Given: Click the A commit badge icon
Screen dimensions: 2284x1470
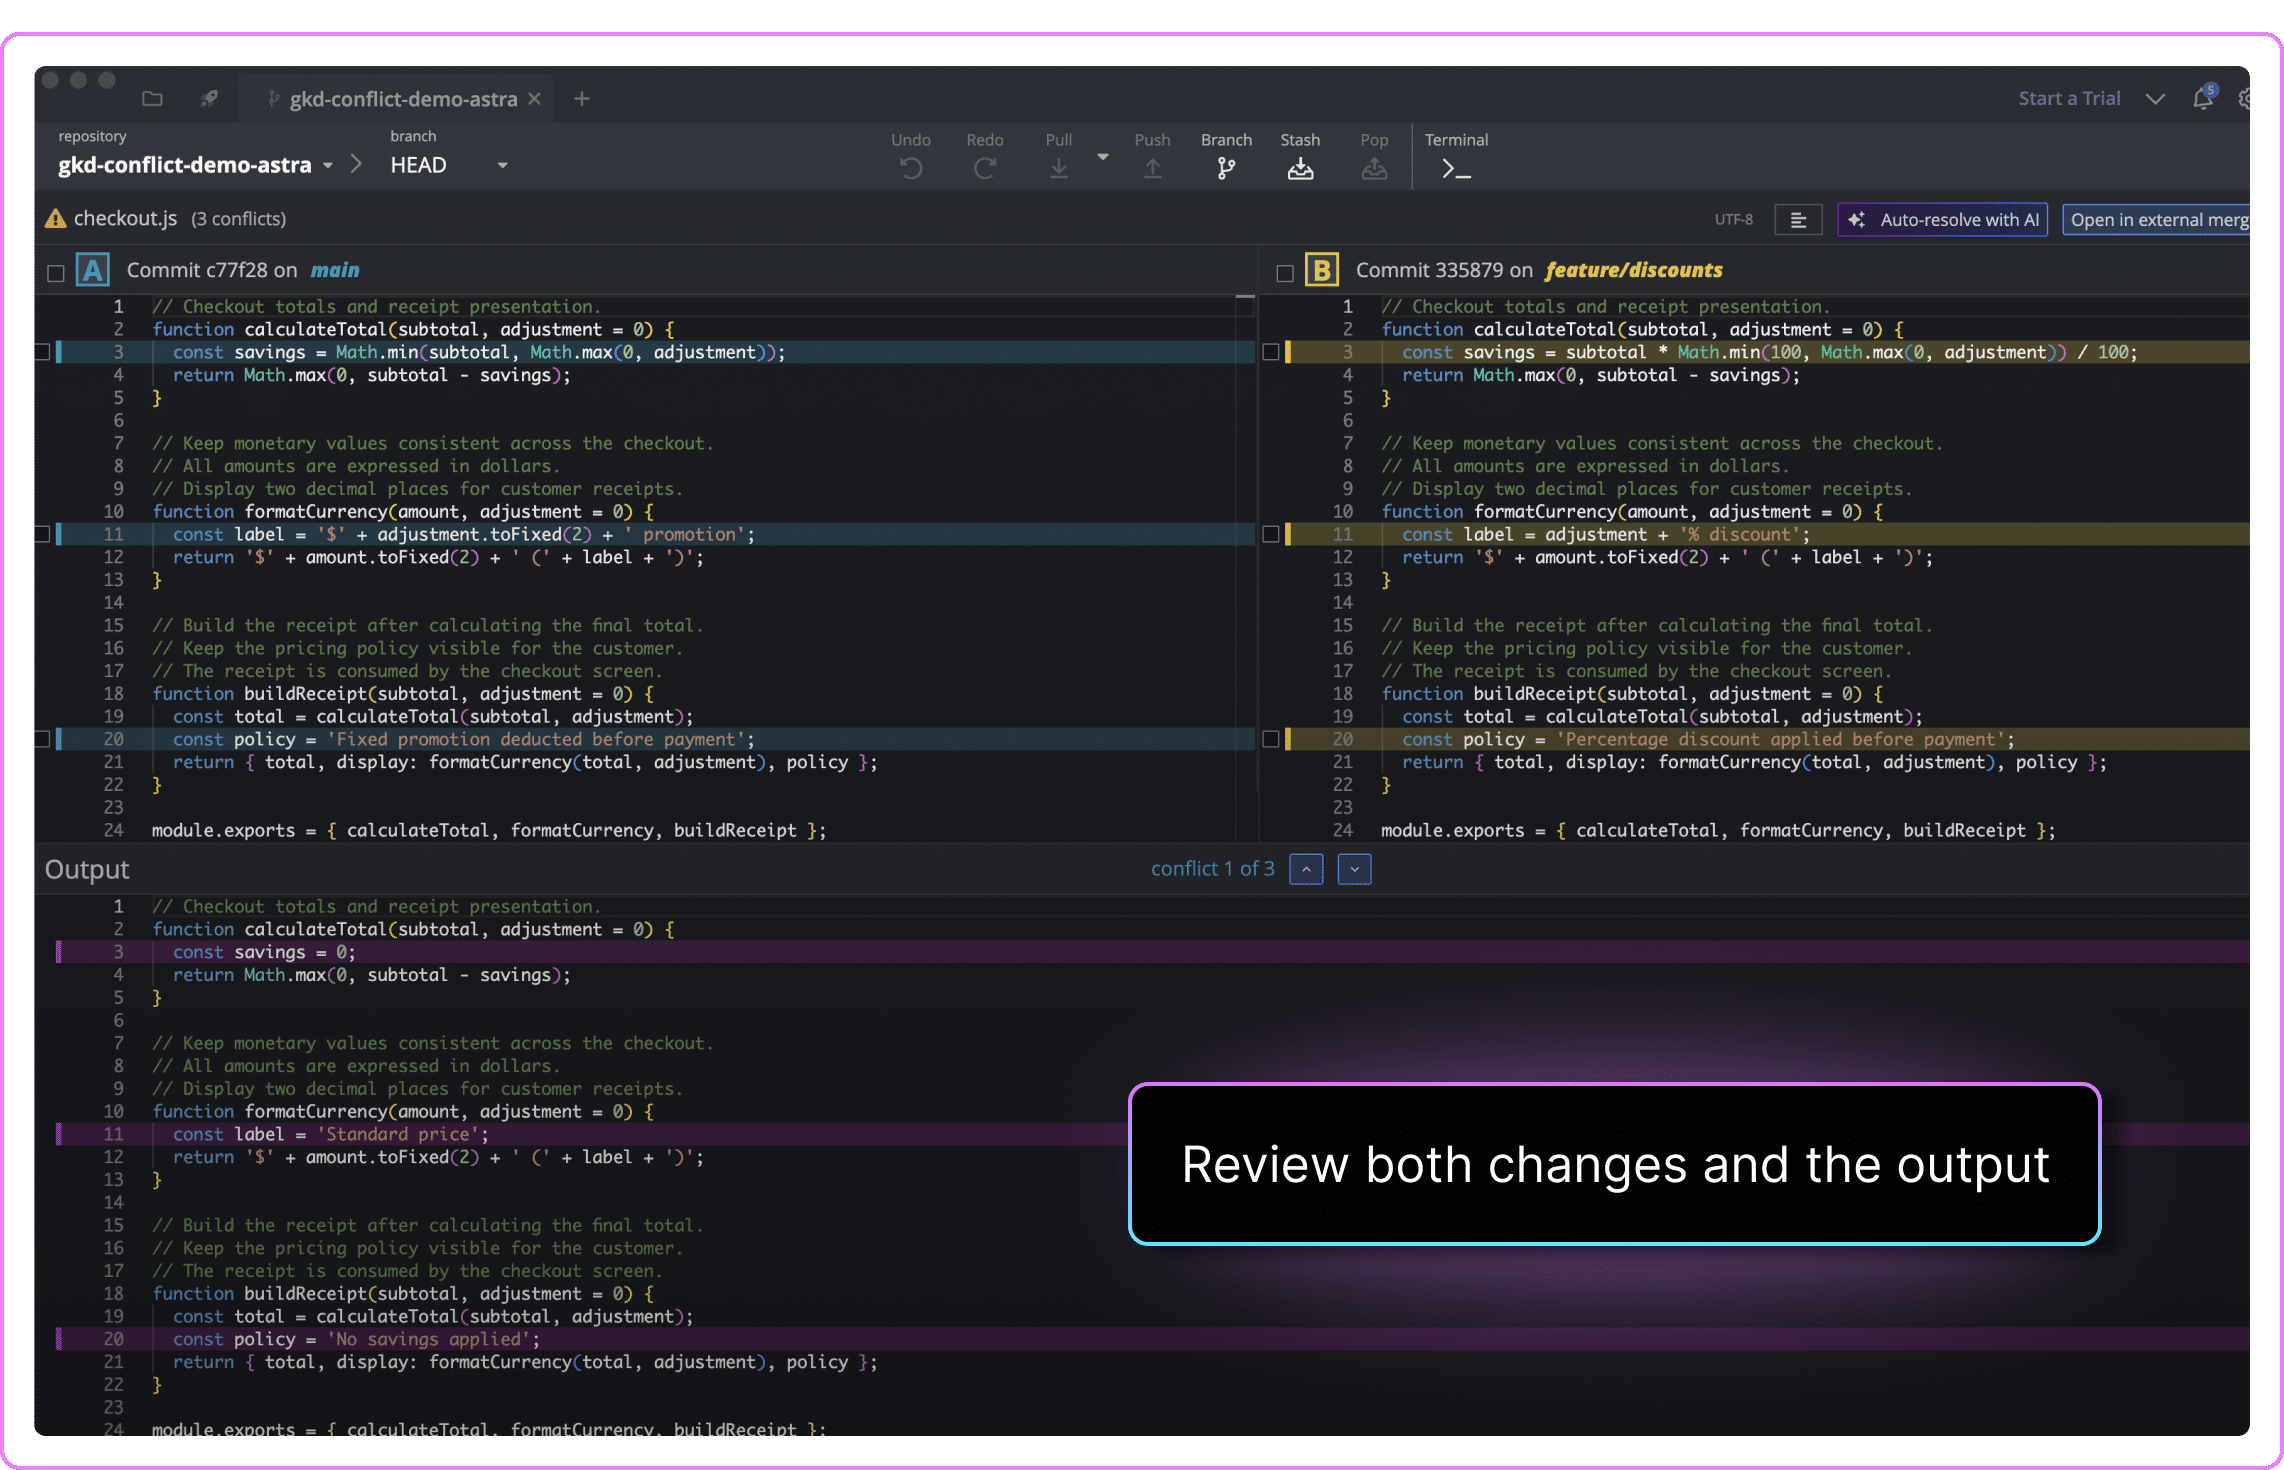Looking at the screenshot, I should [93, 271].
